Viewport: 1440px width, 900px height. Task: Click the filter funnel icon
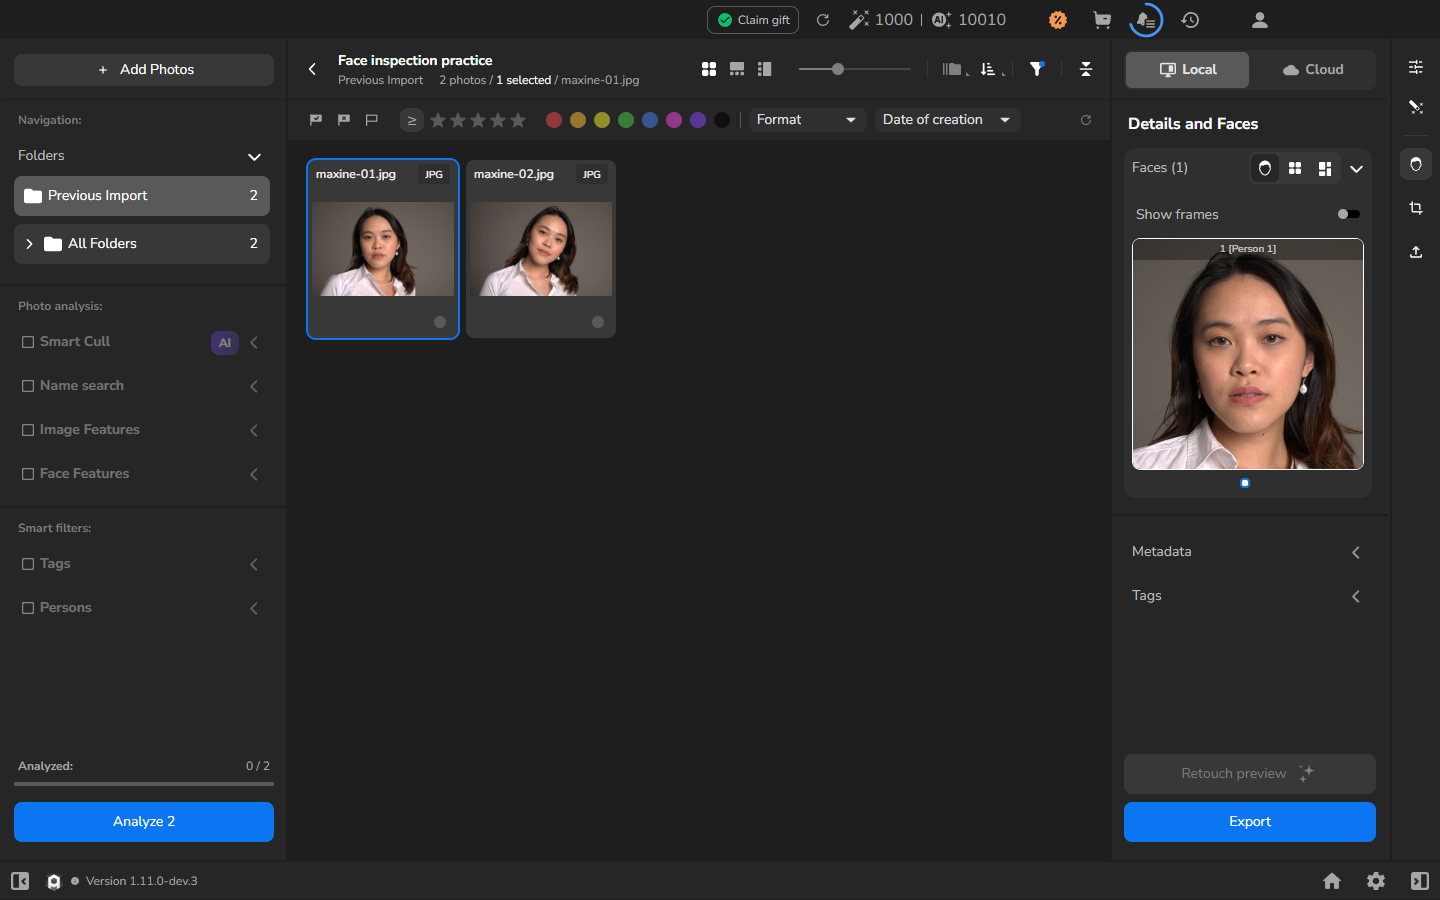coord(1037,69)
